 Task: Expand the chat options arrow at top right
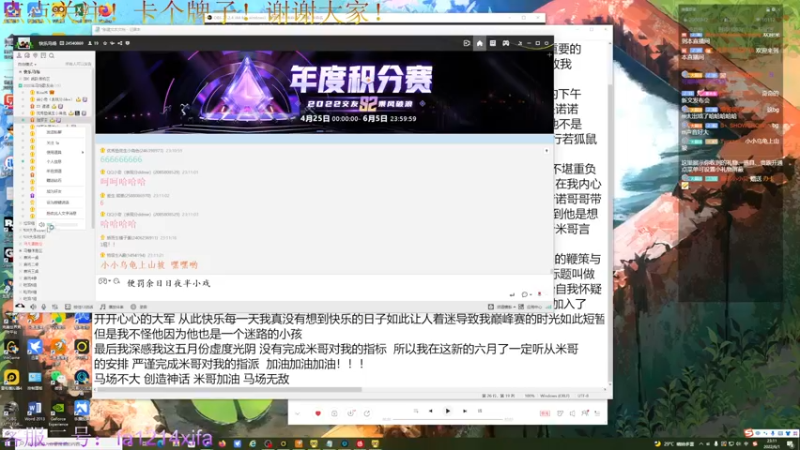point(546,151)
